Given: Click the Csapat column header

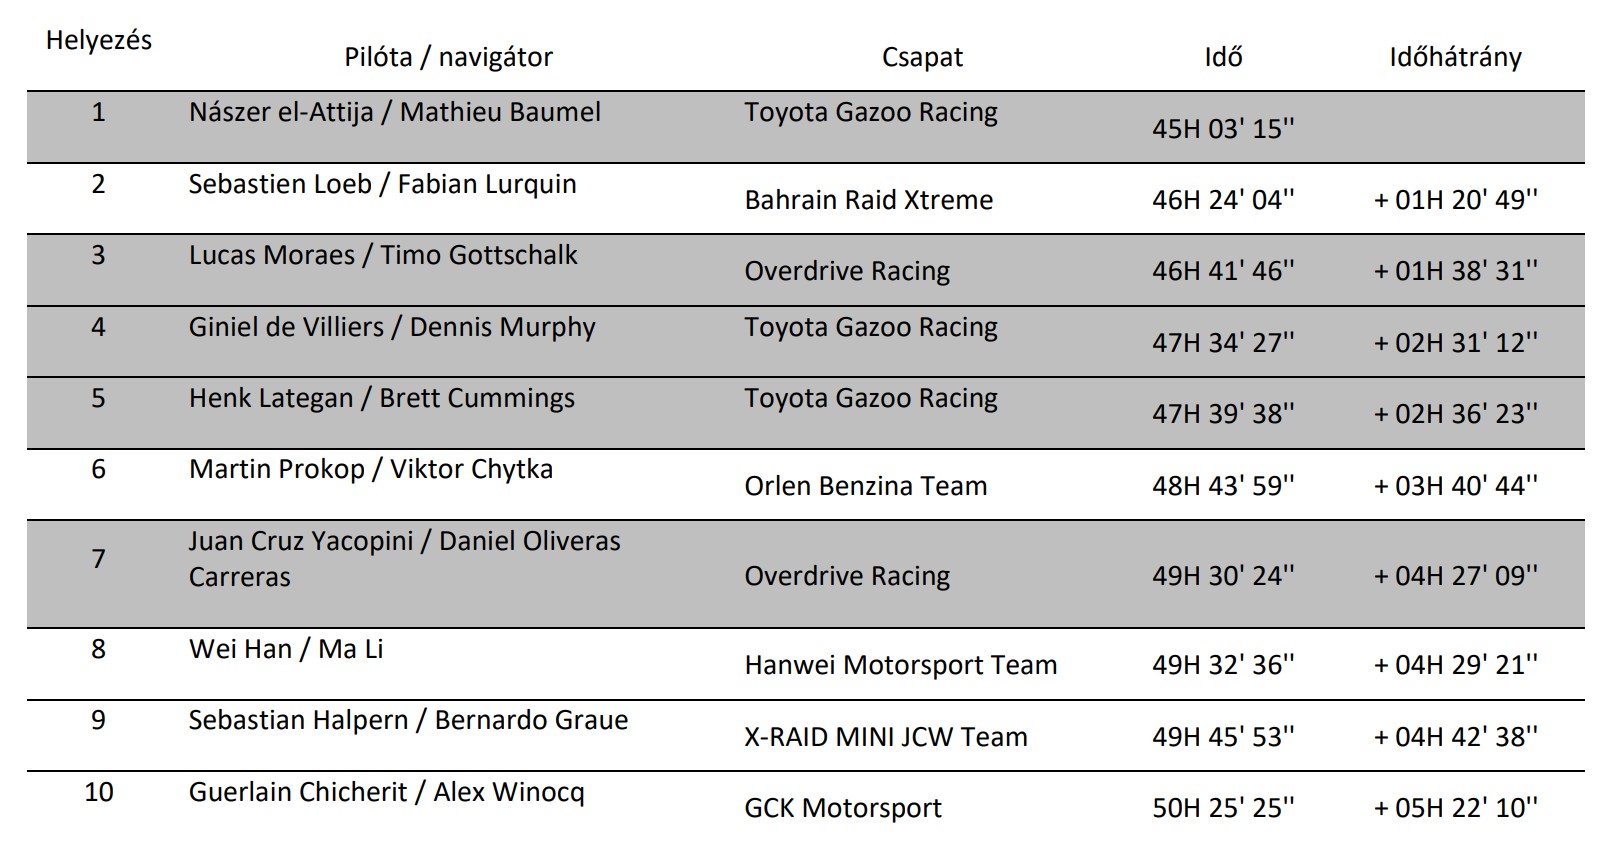Looking at the screenshot, I should 922,57.
